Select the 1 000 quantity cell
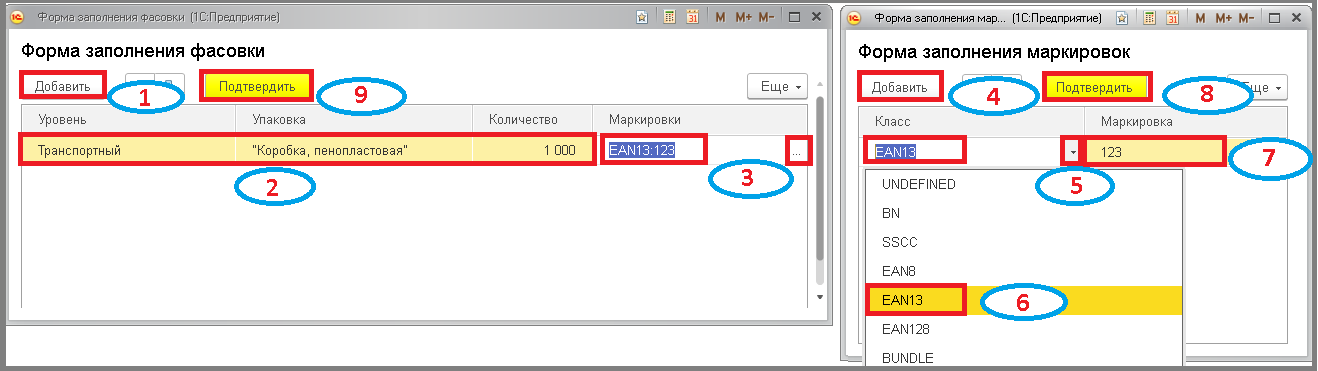1318x371 pixels. coord(533,150)
